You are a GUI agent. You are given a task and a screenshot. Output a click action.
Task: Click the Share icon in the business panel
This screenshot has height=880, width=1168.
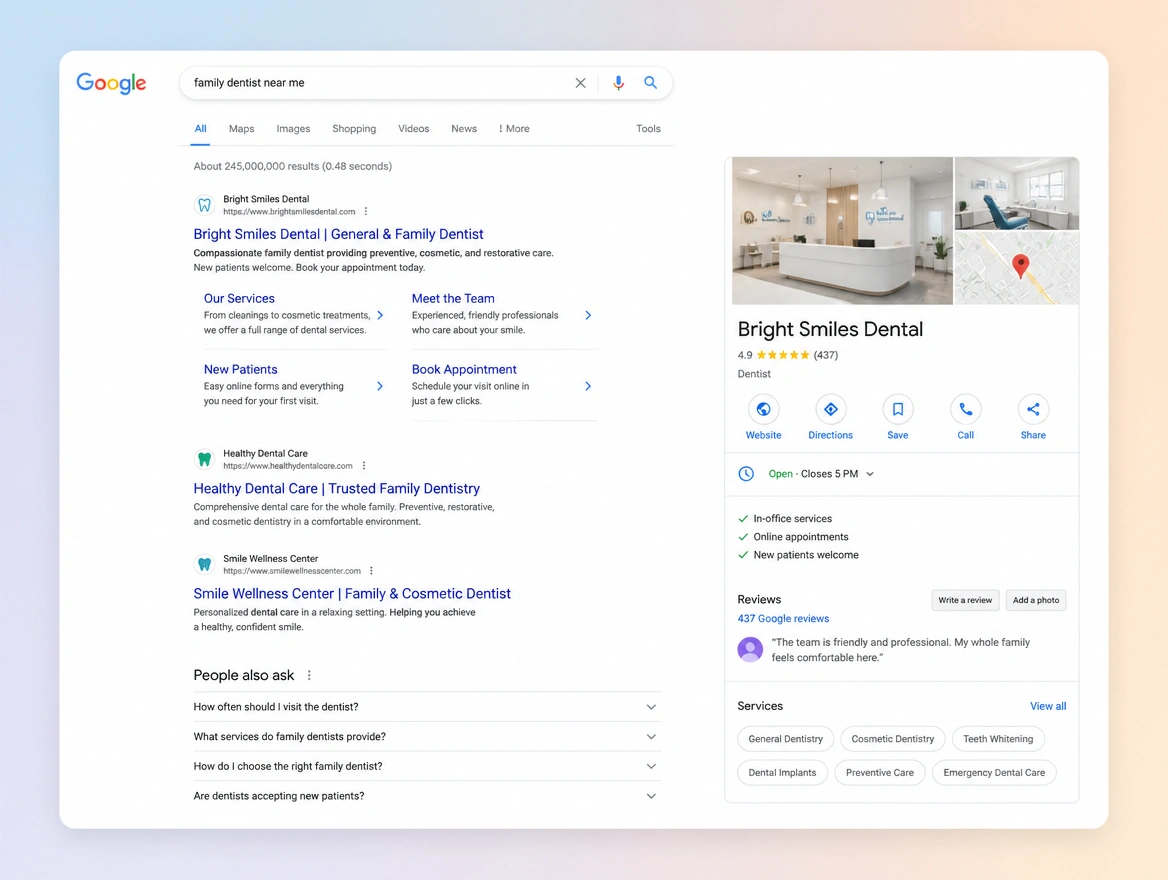1033,409
